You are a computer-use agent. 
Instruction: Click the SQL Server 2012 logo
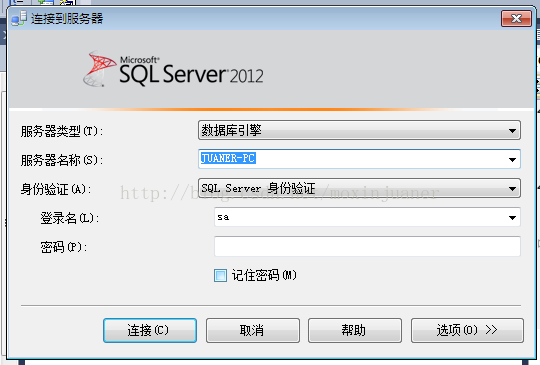click(173, 69)
